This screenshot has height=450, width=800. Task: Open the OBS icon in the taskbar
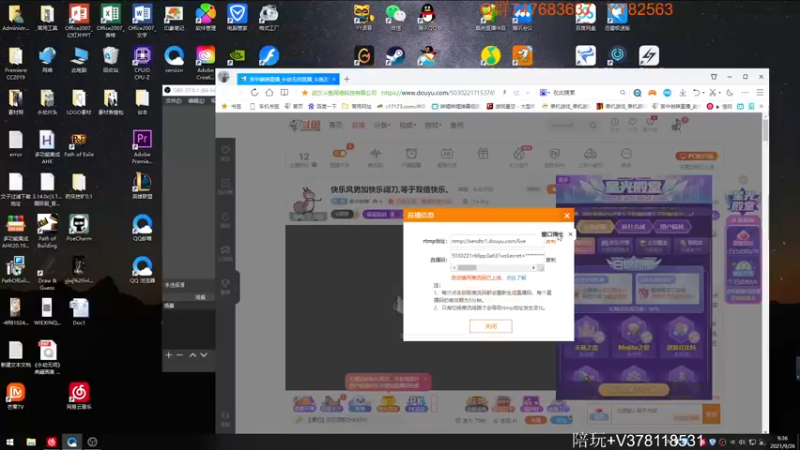[x=92, y=442]
